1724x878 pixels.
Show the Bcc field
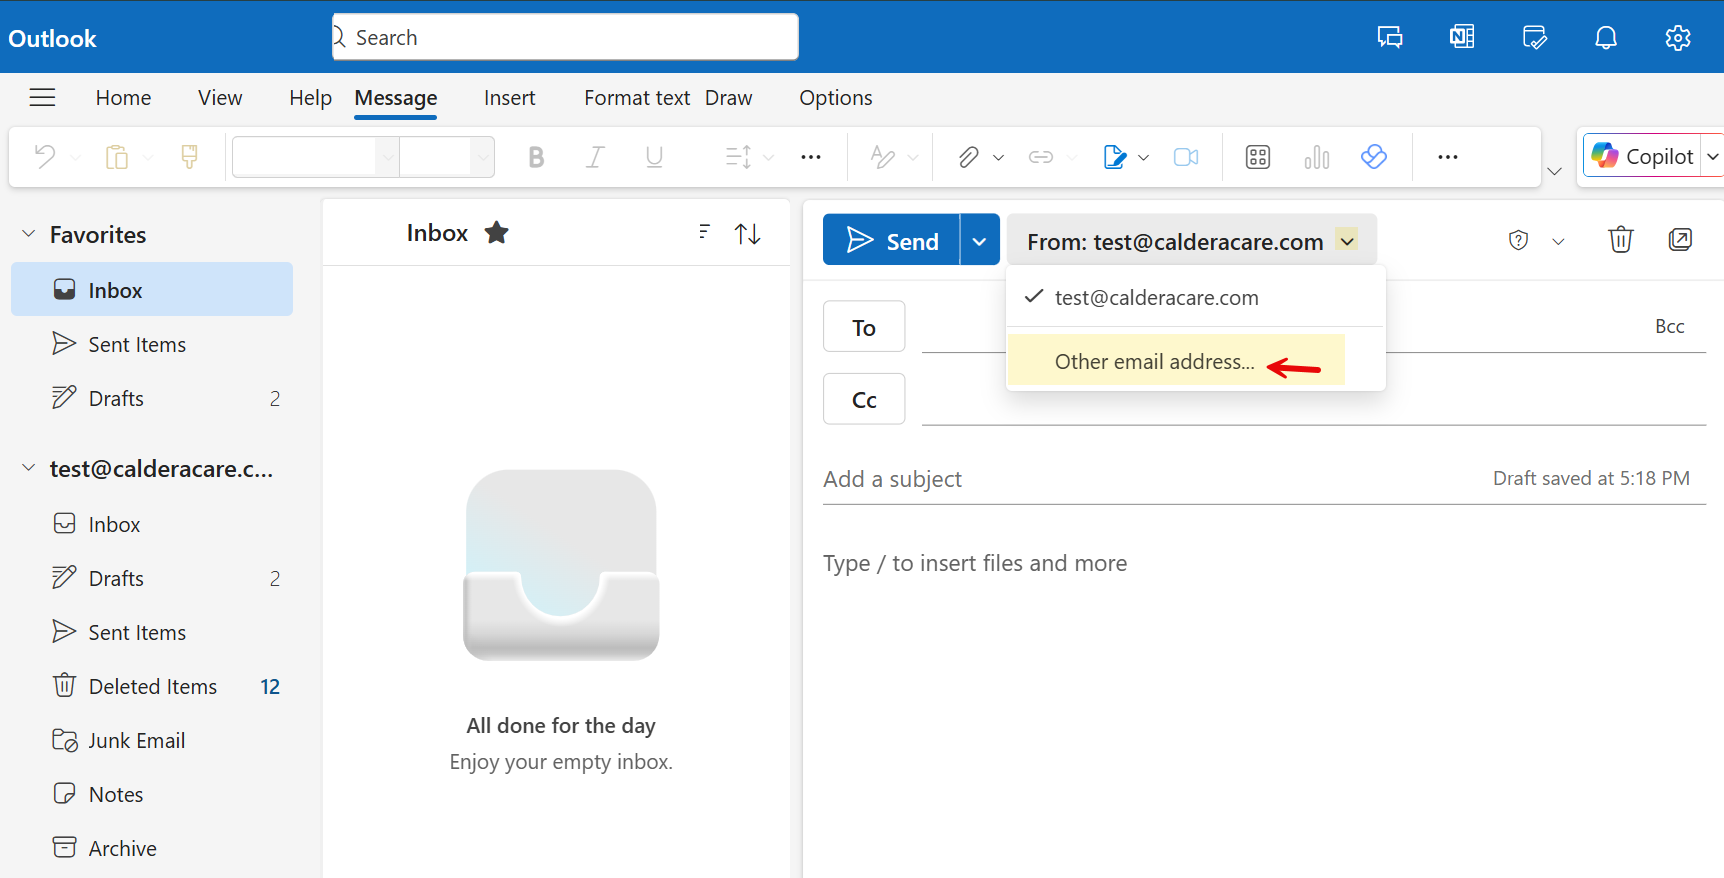[x=1669, y=326]
